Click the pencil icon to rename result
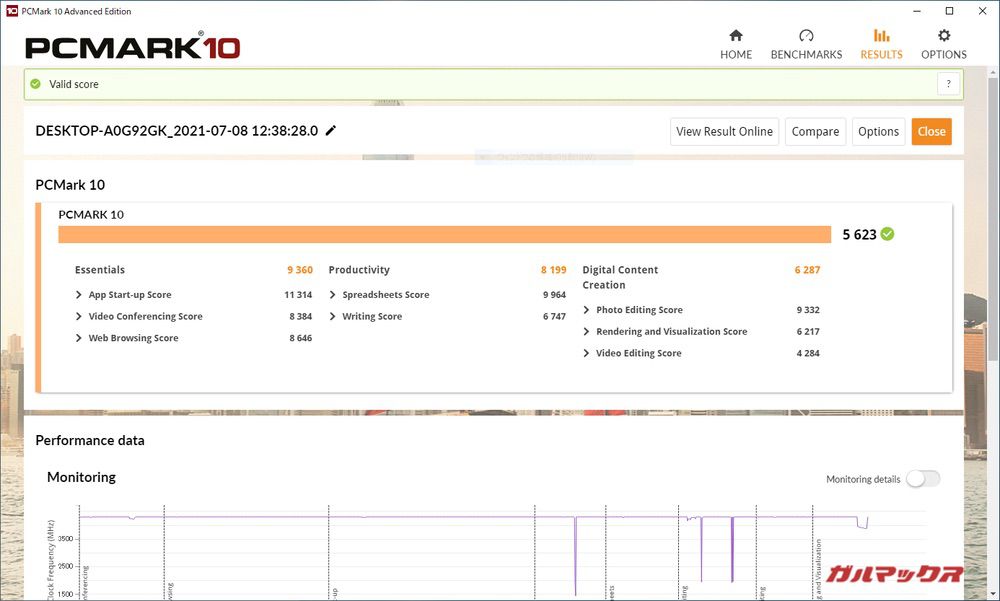 coord(331,131)
